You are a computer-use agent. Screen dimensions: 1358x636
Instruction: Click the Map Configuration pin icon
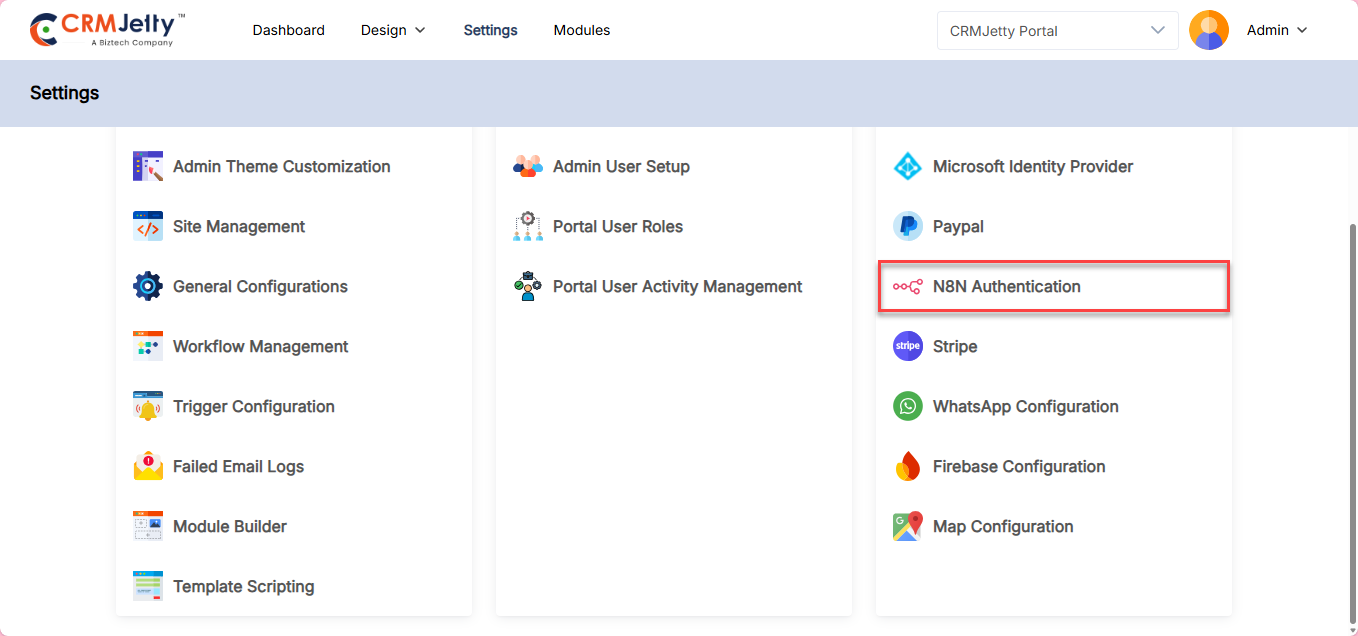pyautogui.click(x=907, y=527)
